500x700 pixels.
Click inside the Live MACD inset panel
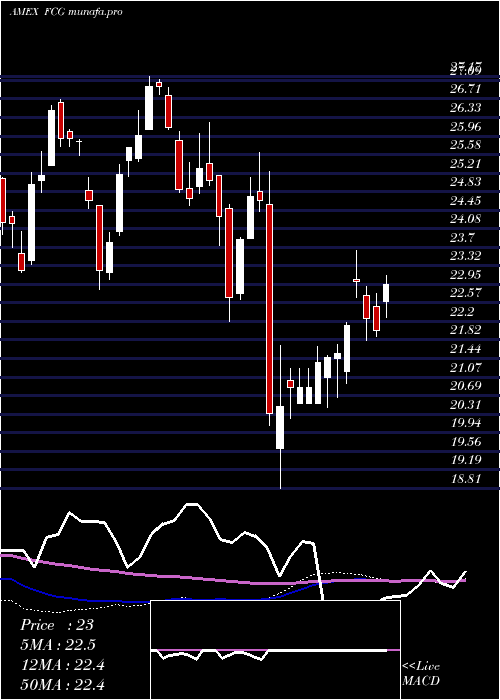(275, 650)
